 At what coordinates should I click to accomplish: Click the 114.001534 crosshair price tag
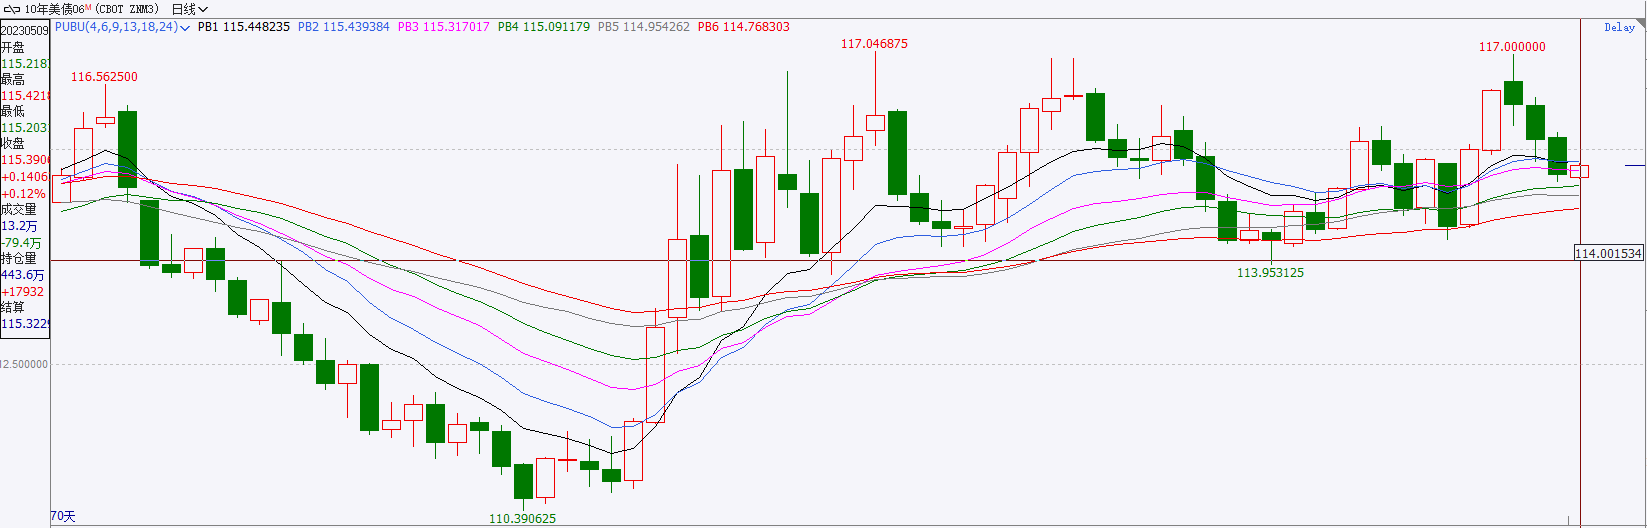click(x=1609, y=254)
